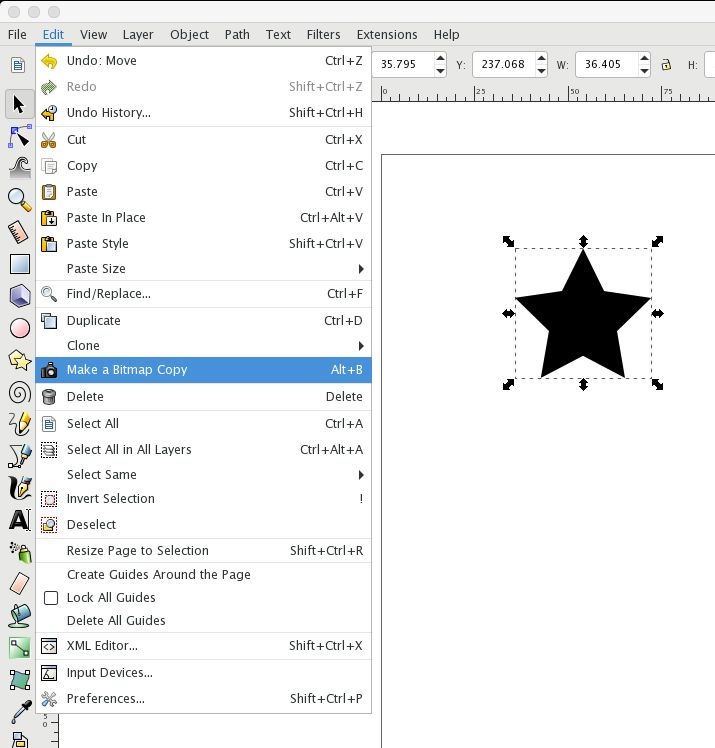Image resolution: width=715 pixels, height=748 pixels.
Task: Select the Gradient tool
Action: click(x=19, y=647)
